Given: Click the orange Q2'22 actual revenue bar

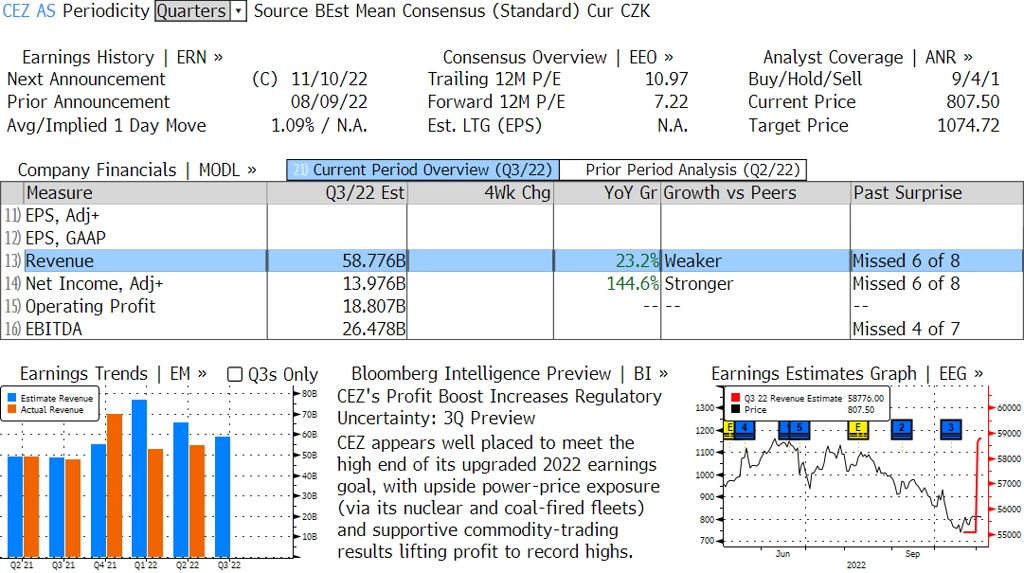Looking at the screenshot, I should click(197, 501).
